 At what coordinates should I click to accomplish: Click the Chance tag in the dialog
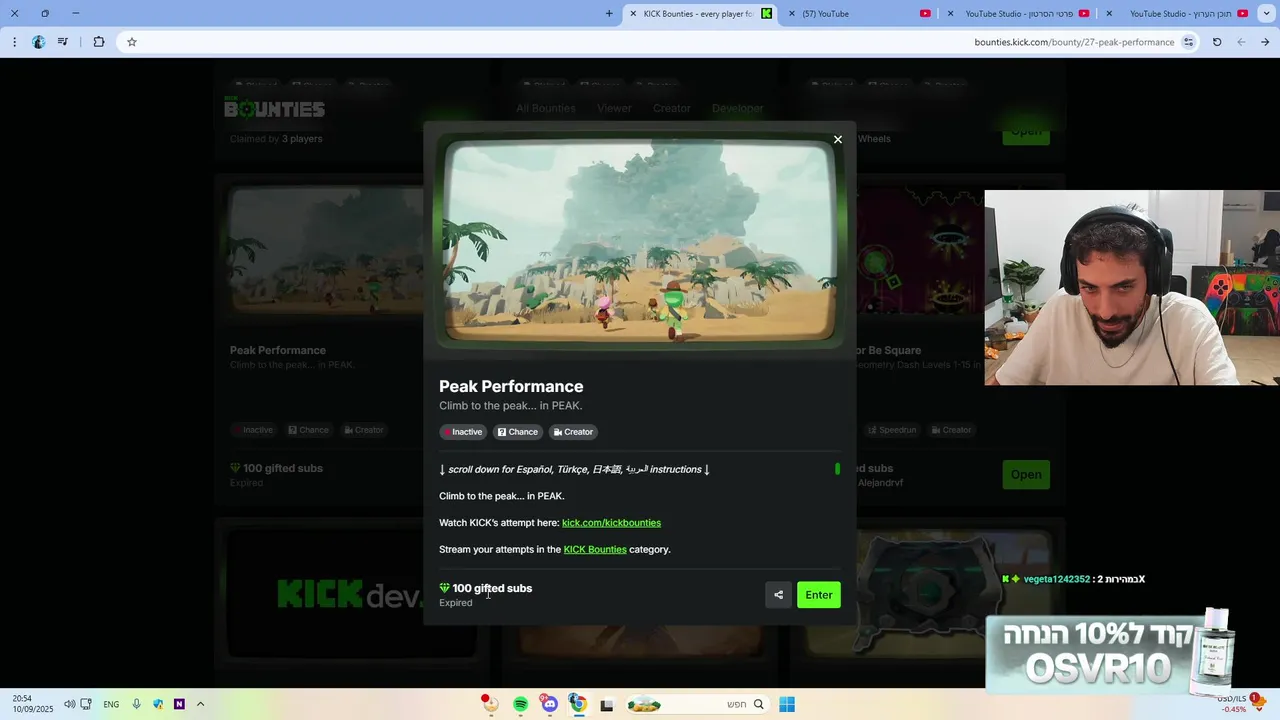(x=518, y=432)
